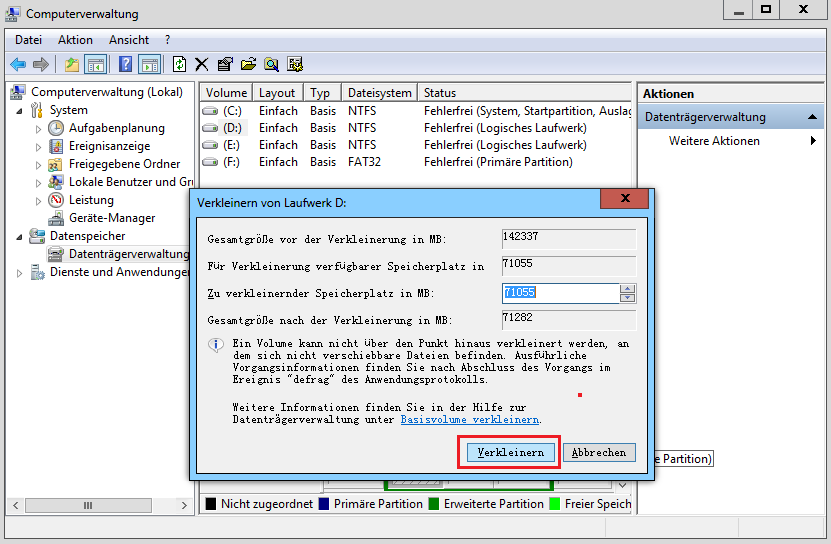Image resolution: width=831 pixels, height=544 pixels.
Task: Expand the Leistung tree node
Action: [38, 201]
